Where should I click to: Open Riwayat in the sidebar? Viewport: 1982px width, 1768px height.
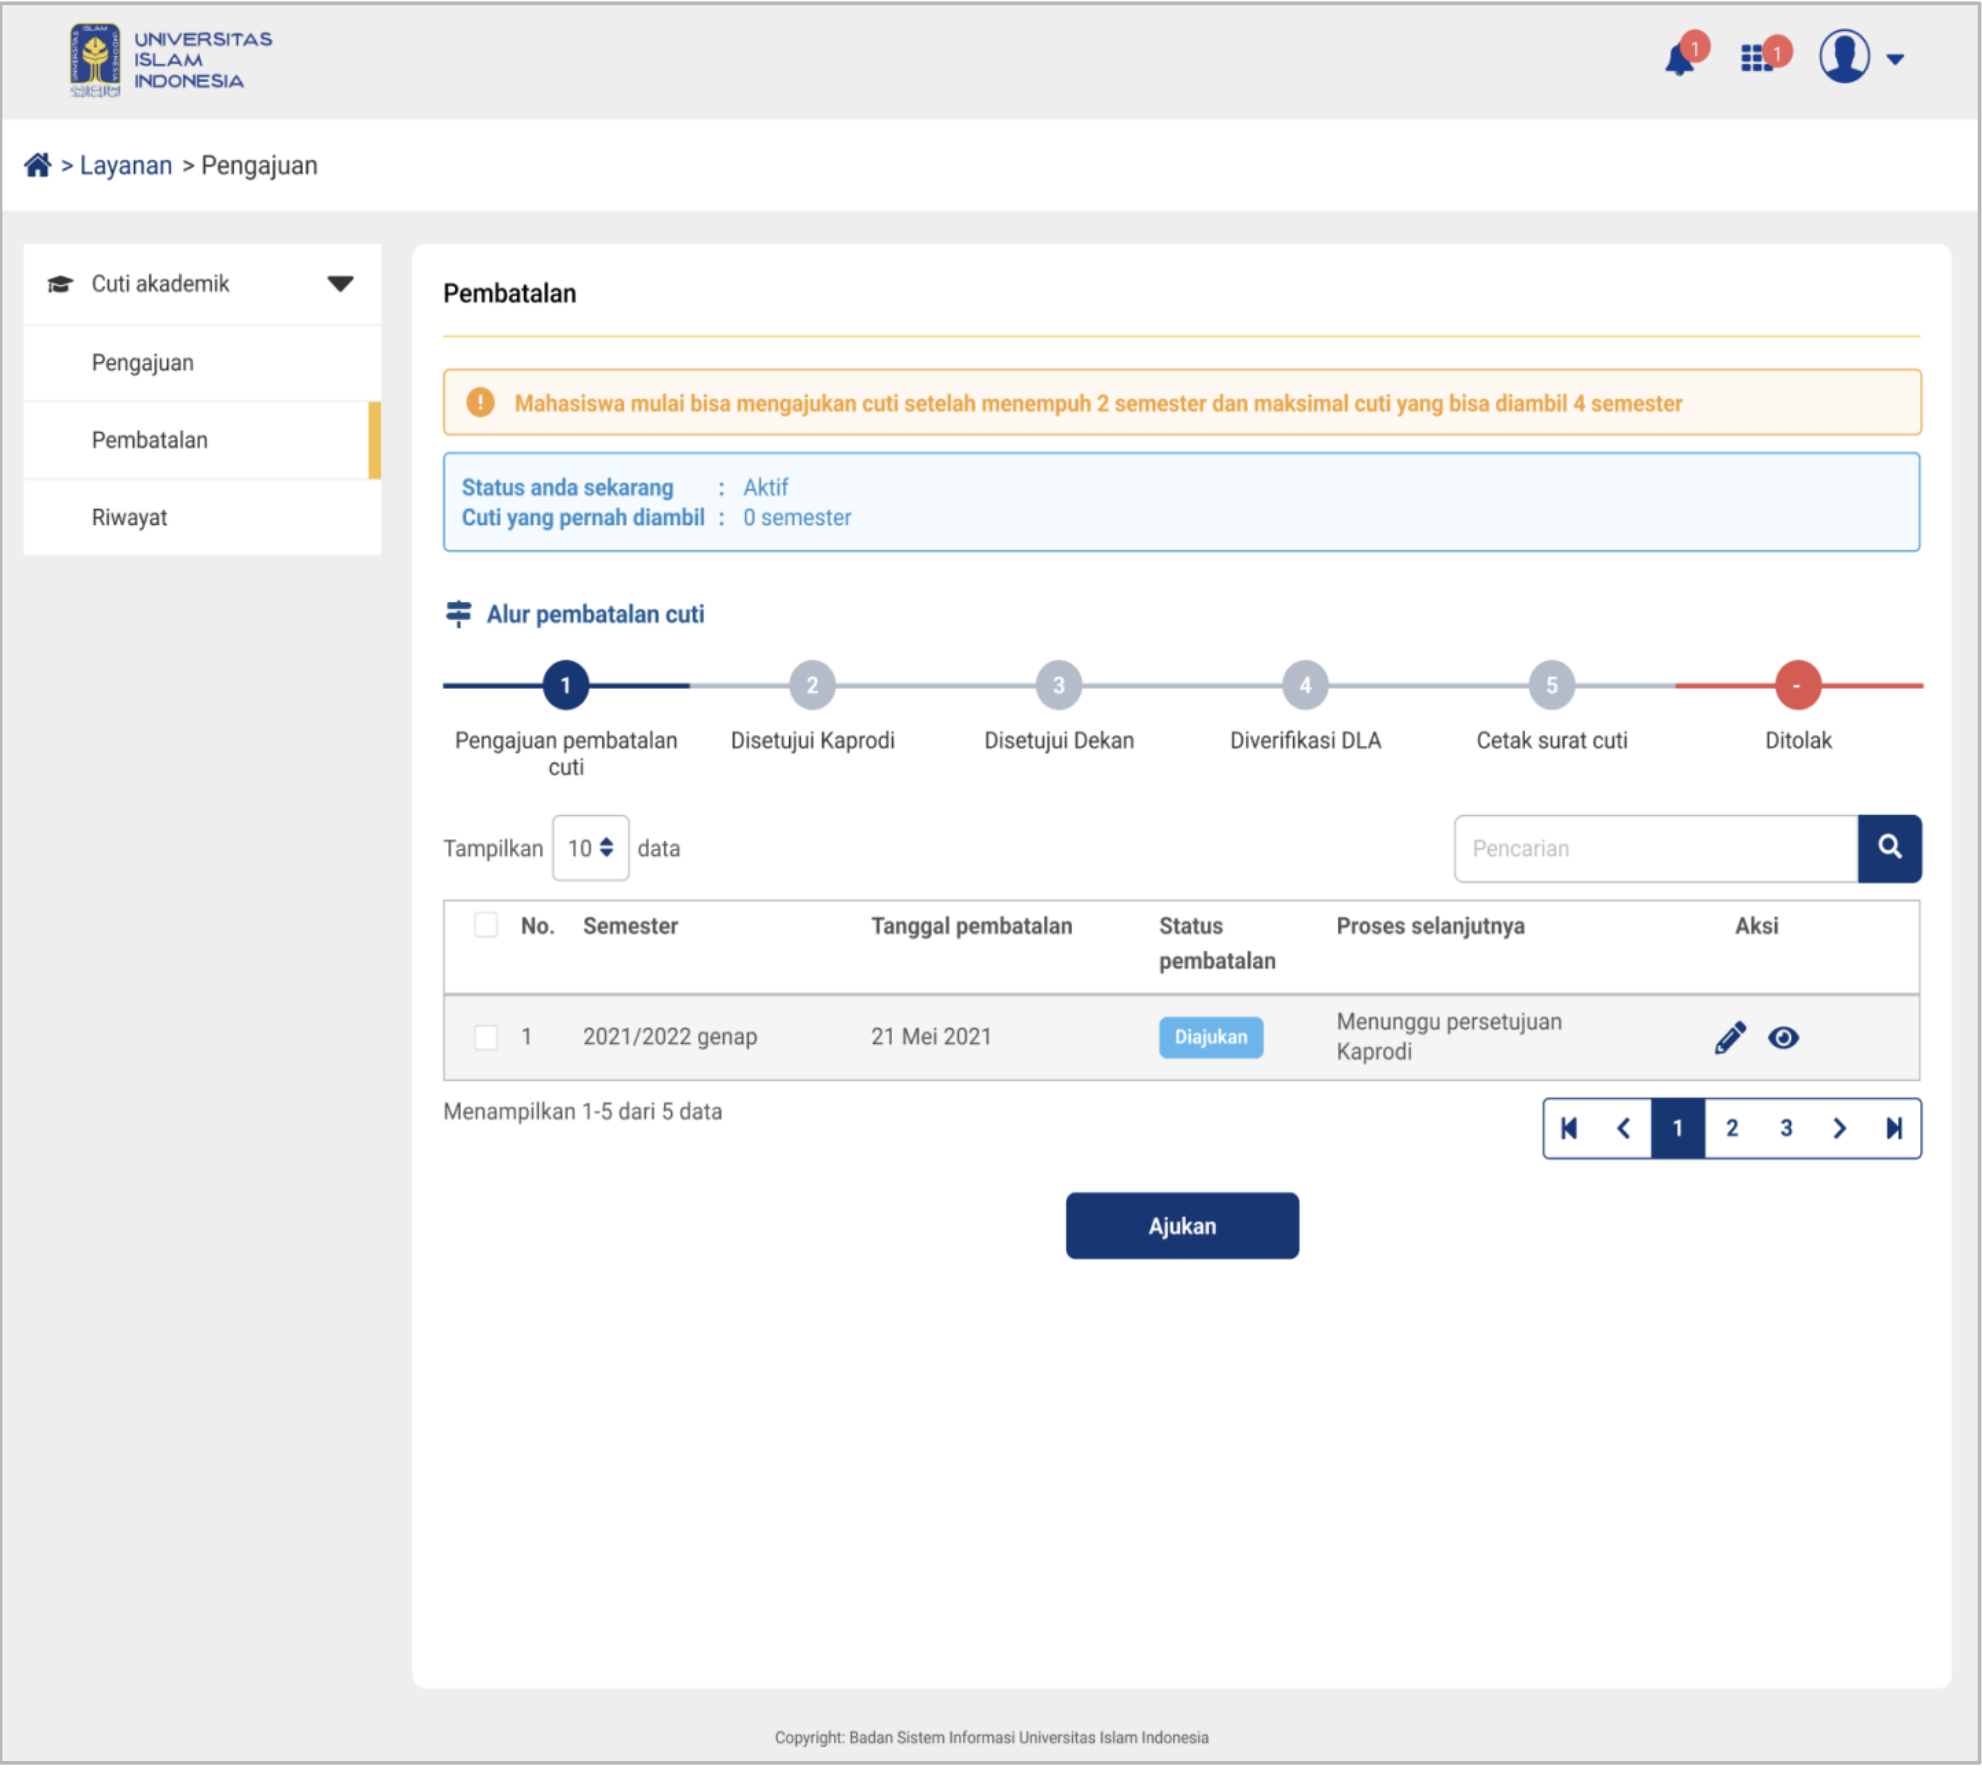[x=129, y=517]
